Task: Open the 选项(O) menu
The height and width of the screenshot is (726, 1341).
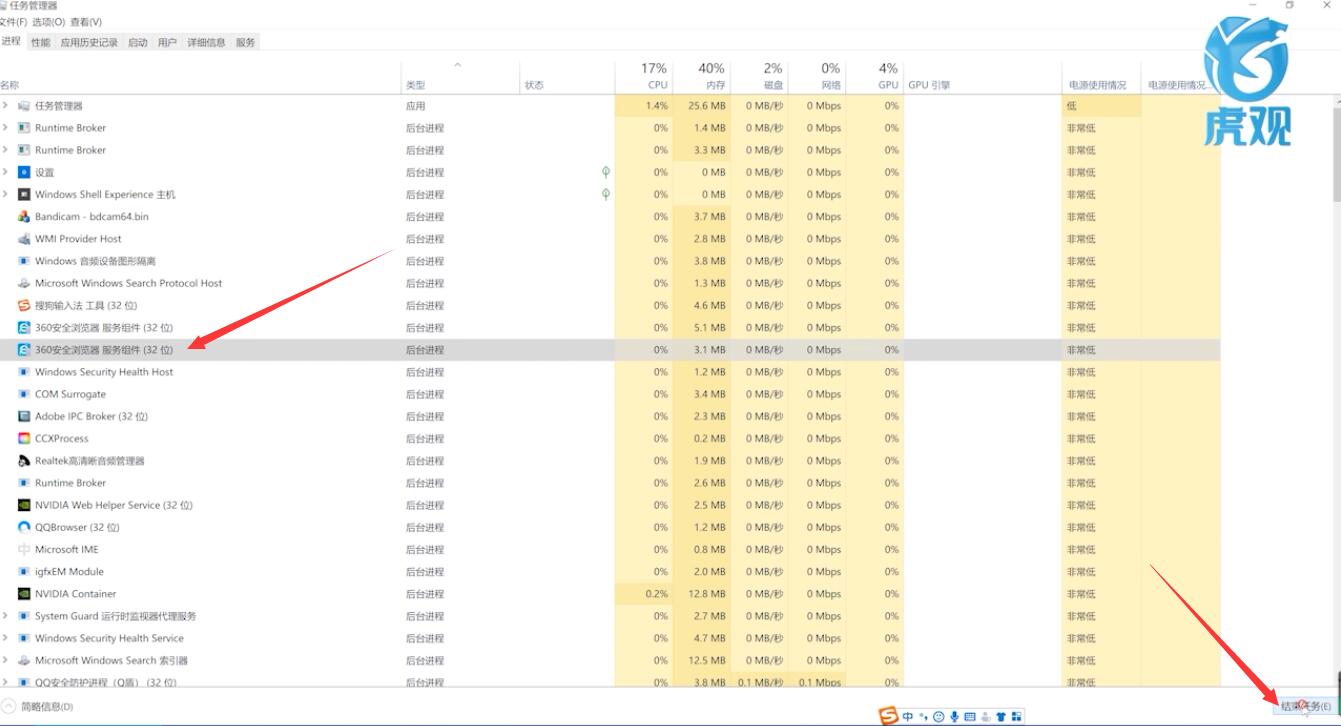Action: click(48, 21)
